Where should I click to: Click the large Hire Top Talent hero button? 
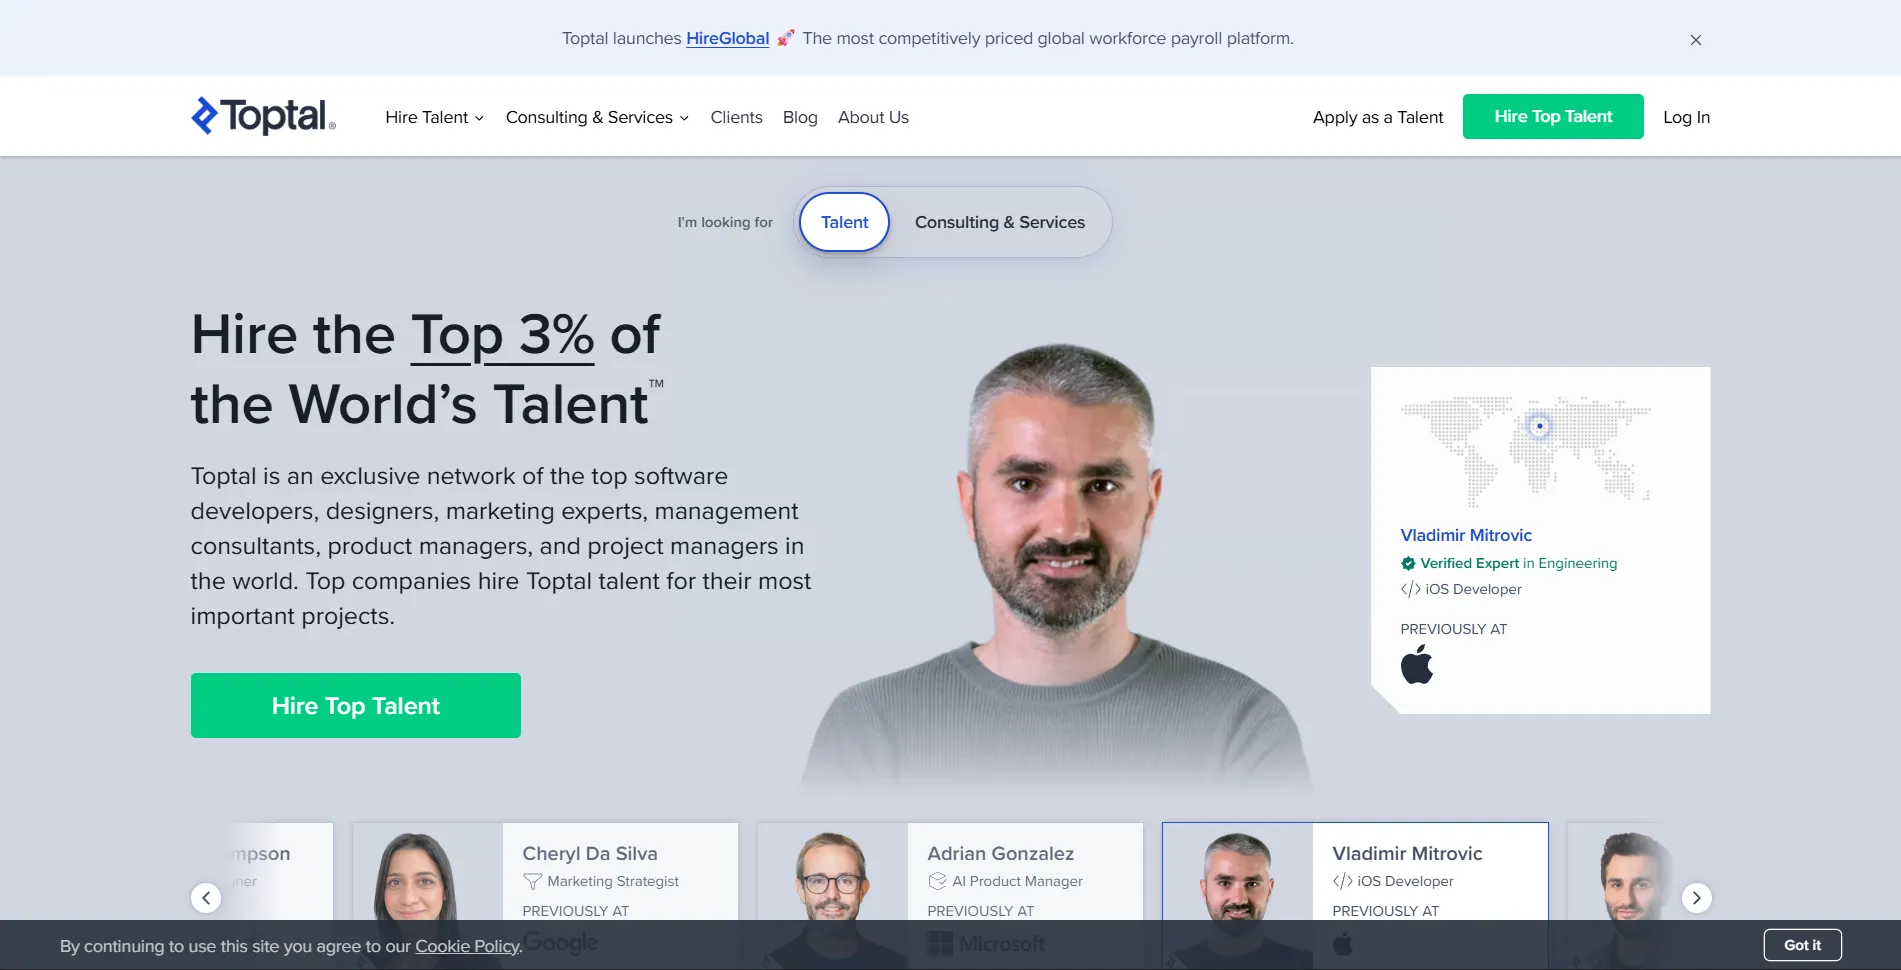tap(356, 705)
